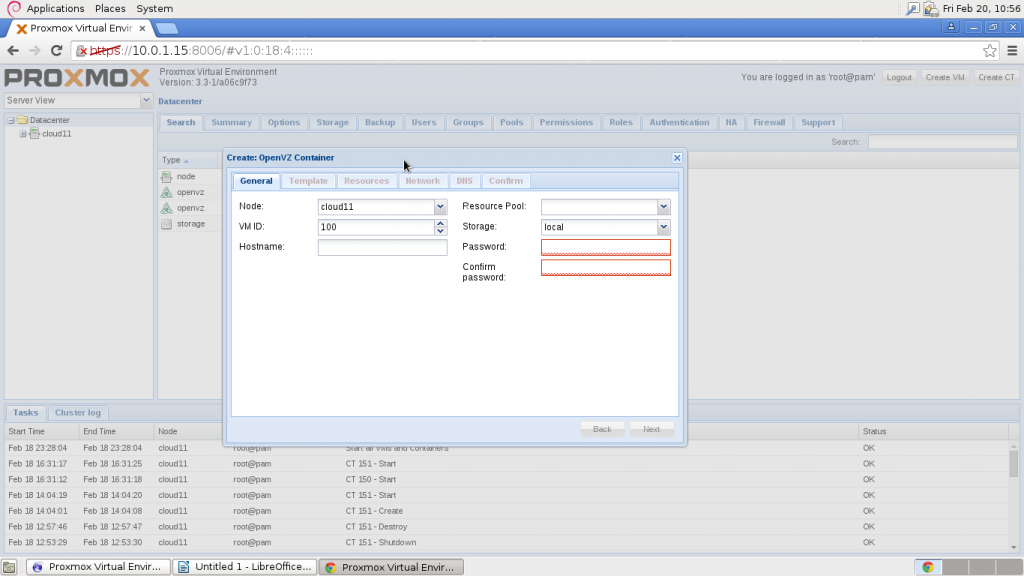Open the Chrome hamburger menu icon
1024x576 pixels.
1012,50
